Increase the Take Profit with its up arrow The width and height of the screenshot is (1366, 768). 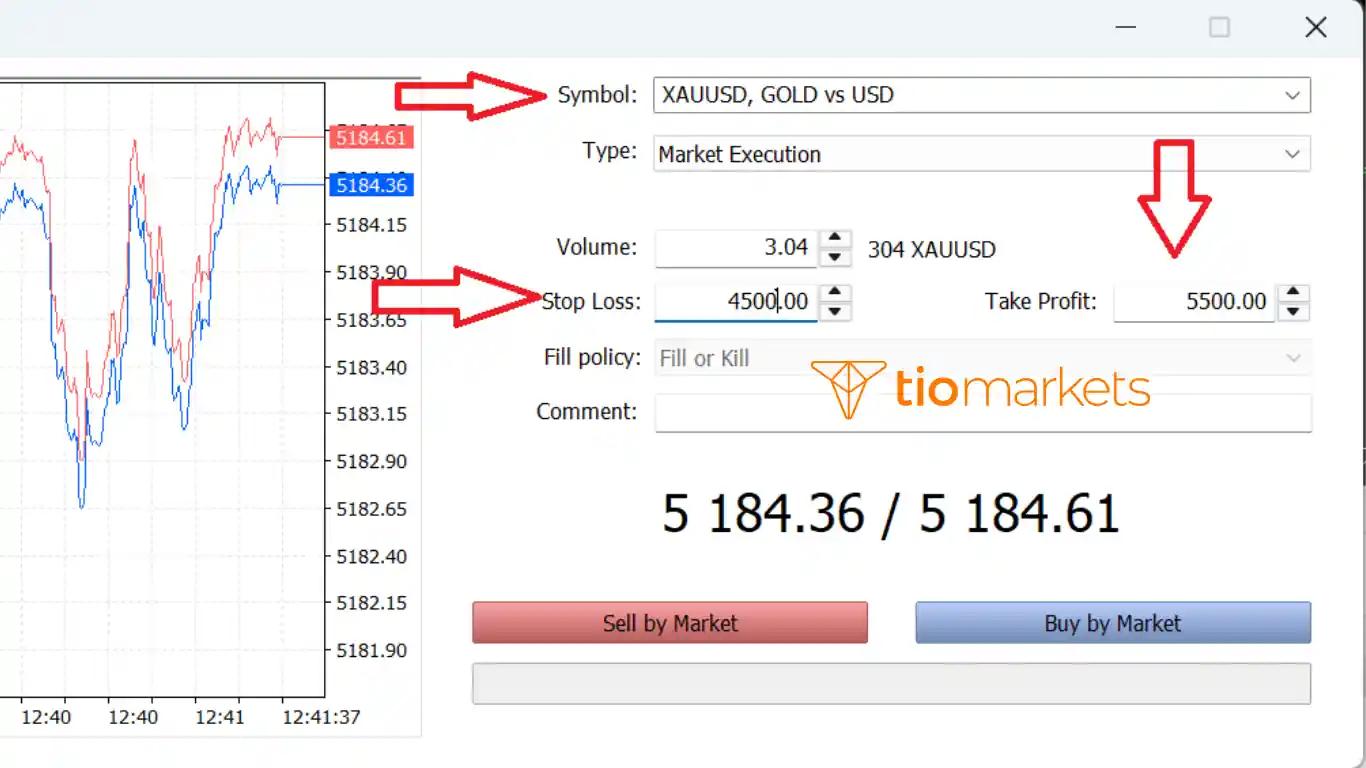coord(1293,292)
